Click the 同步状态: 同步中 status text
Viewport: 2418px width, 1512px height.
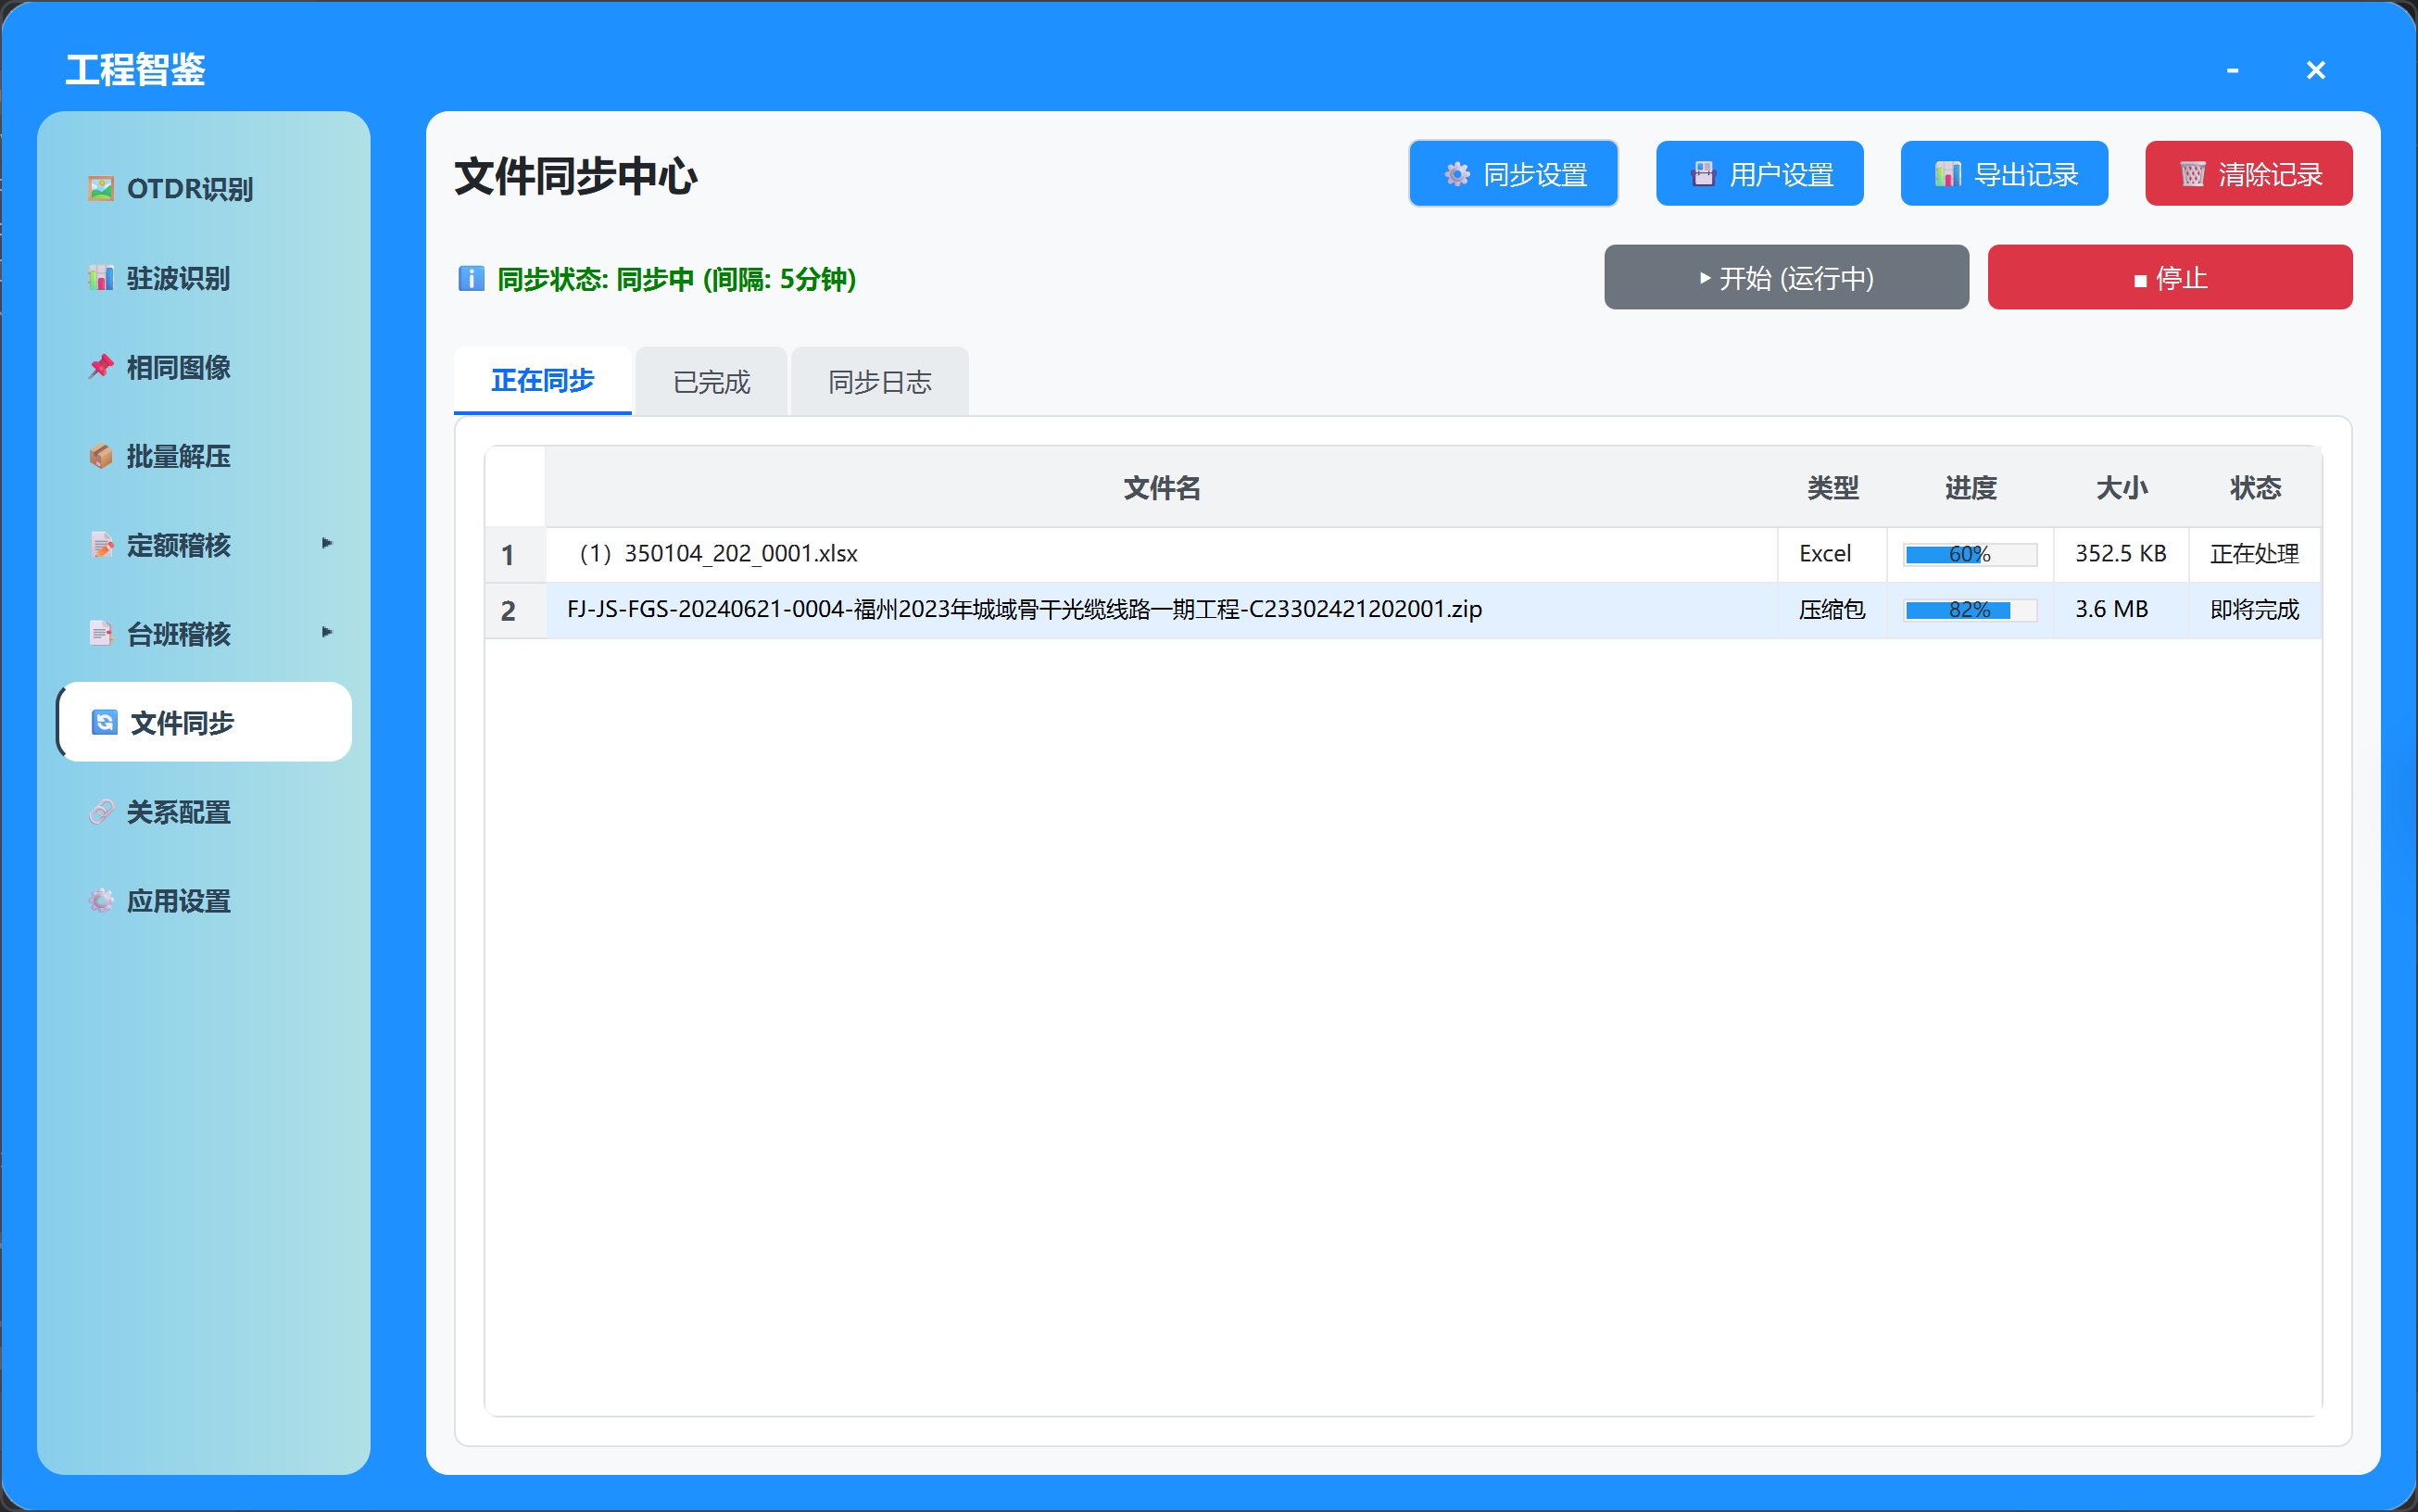click(676, 279)
